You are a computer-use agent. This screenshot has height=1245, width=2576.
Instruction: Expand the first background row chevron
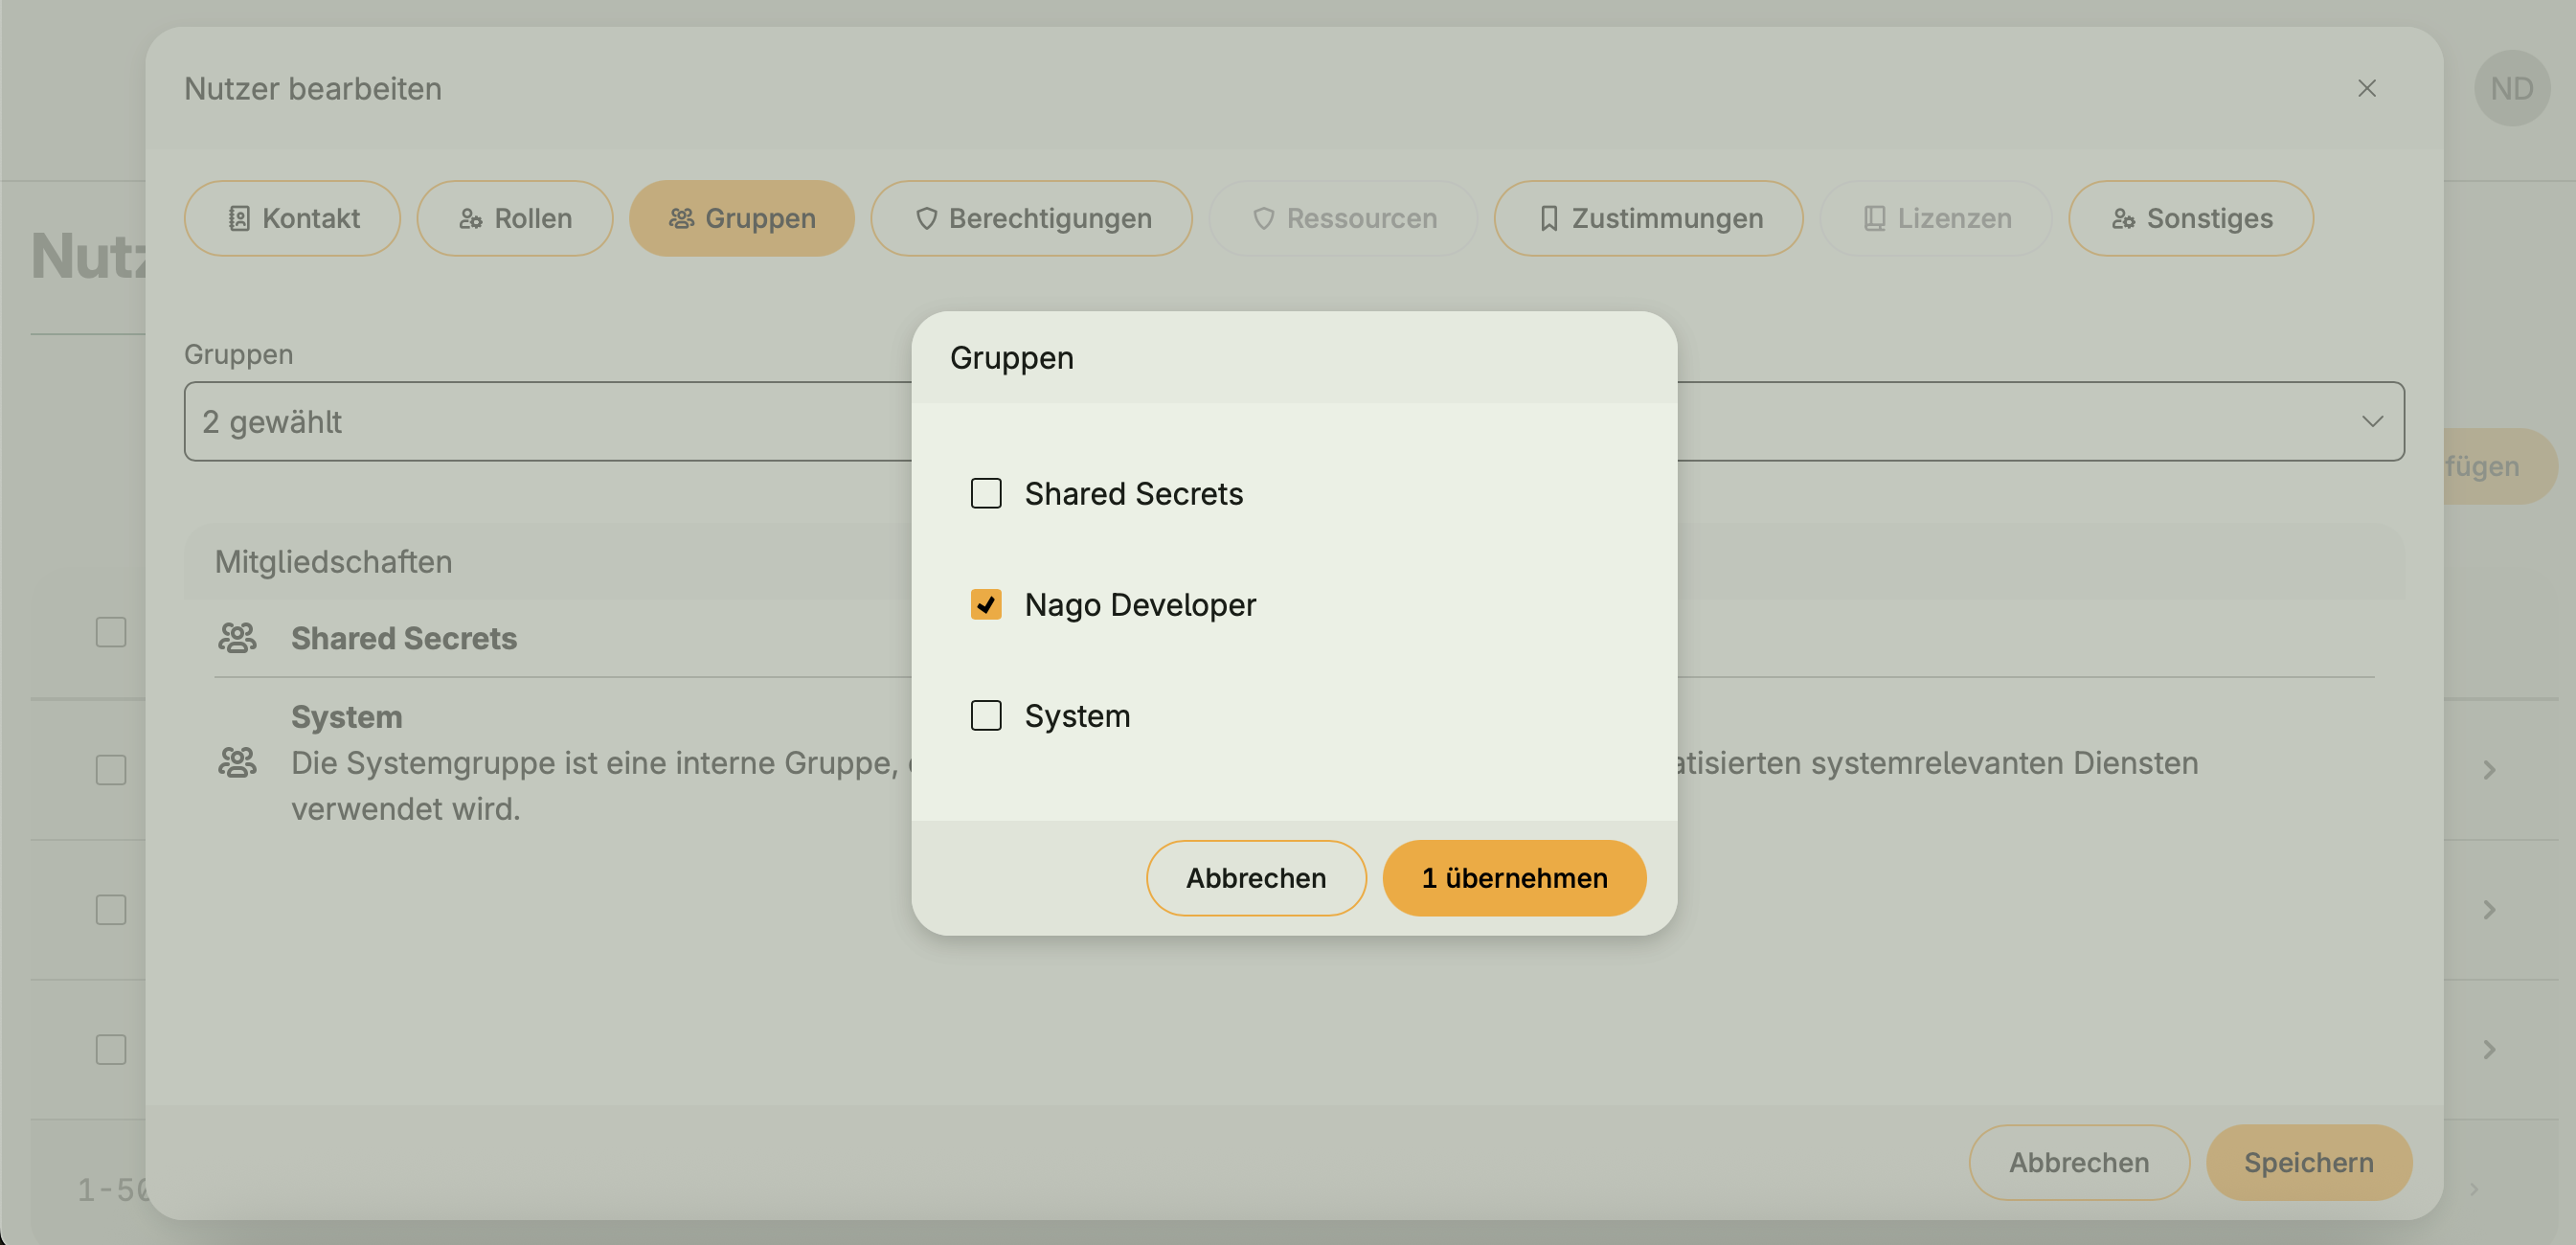(x=2489, y=769)
